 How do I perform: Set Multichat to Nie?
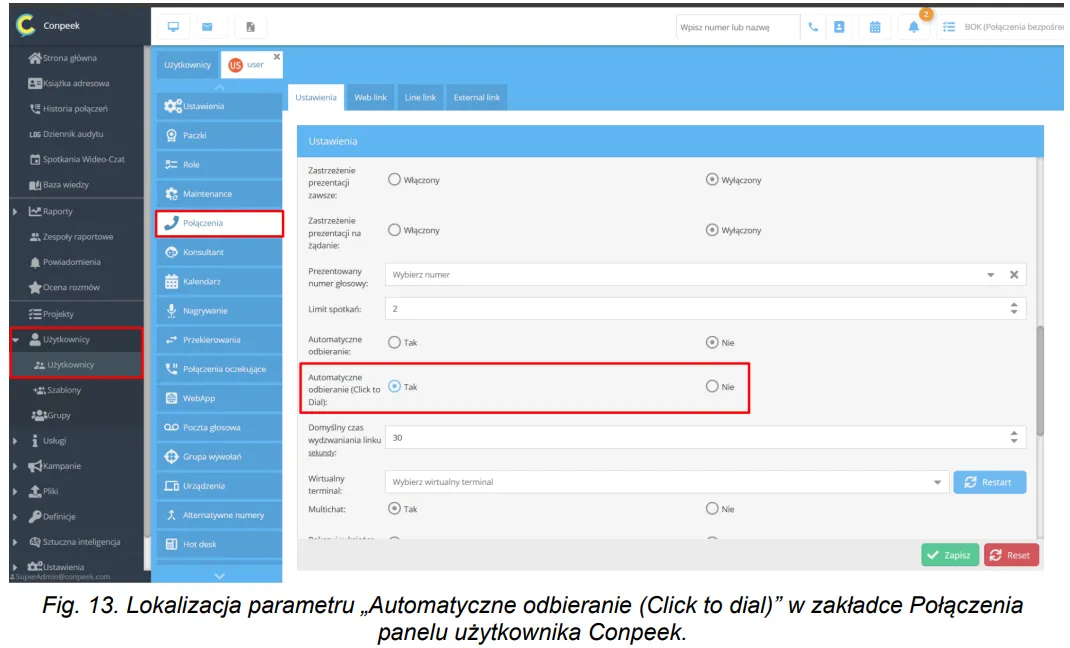pyautogui.click(x=712, y=508)
